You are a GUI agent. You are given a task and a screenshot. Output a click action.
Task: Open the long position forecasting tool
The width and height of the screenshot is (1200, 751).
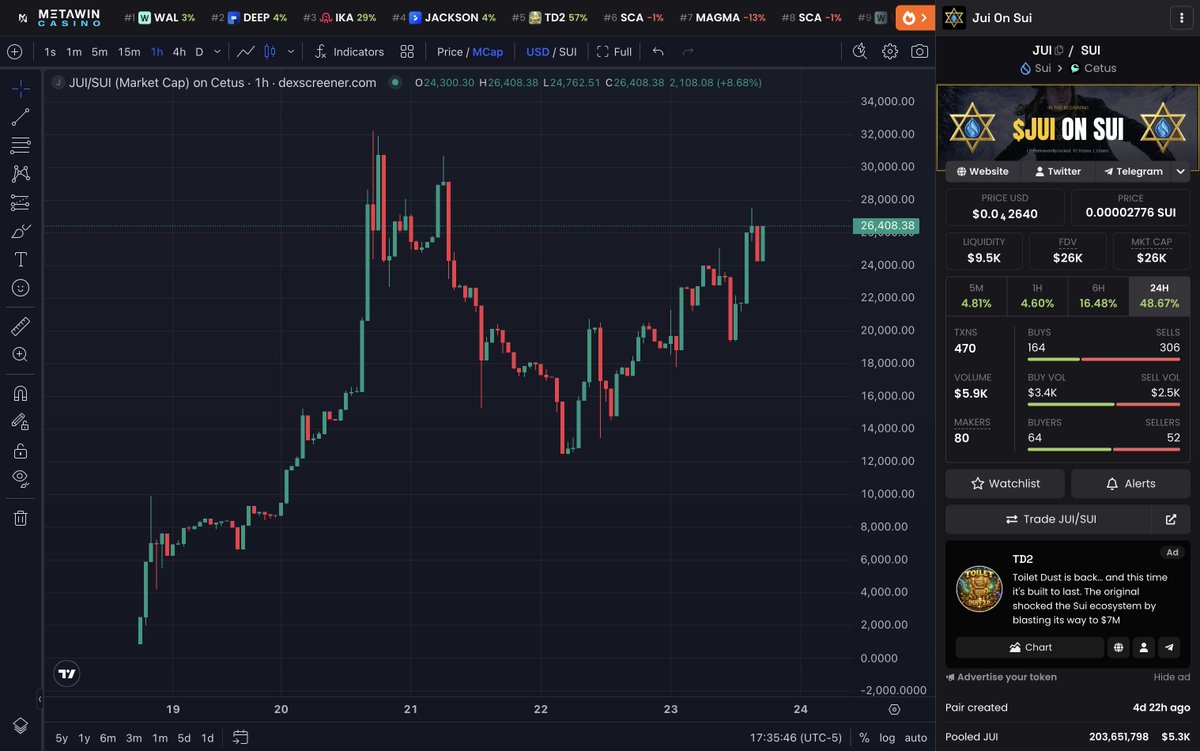pos(20,203)
